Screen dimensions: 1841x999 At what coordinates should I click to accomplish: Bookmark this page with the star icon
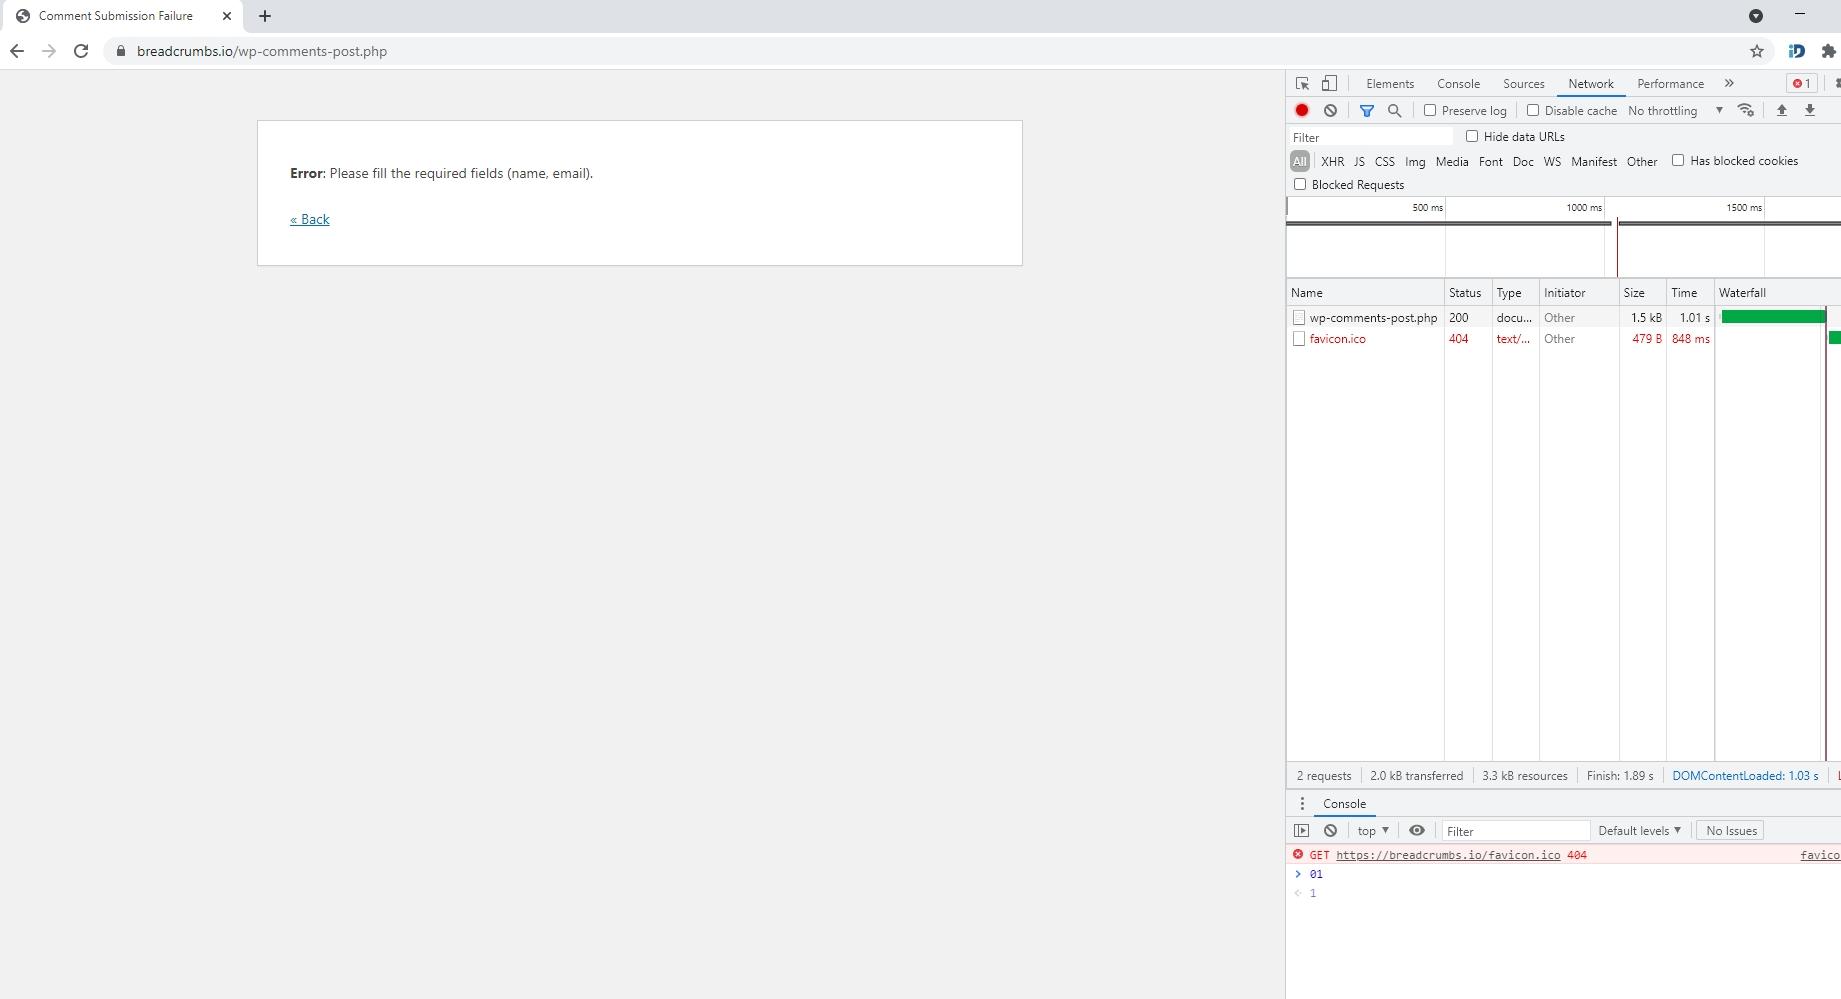pos(1757,51)
